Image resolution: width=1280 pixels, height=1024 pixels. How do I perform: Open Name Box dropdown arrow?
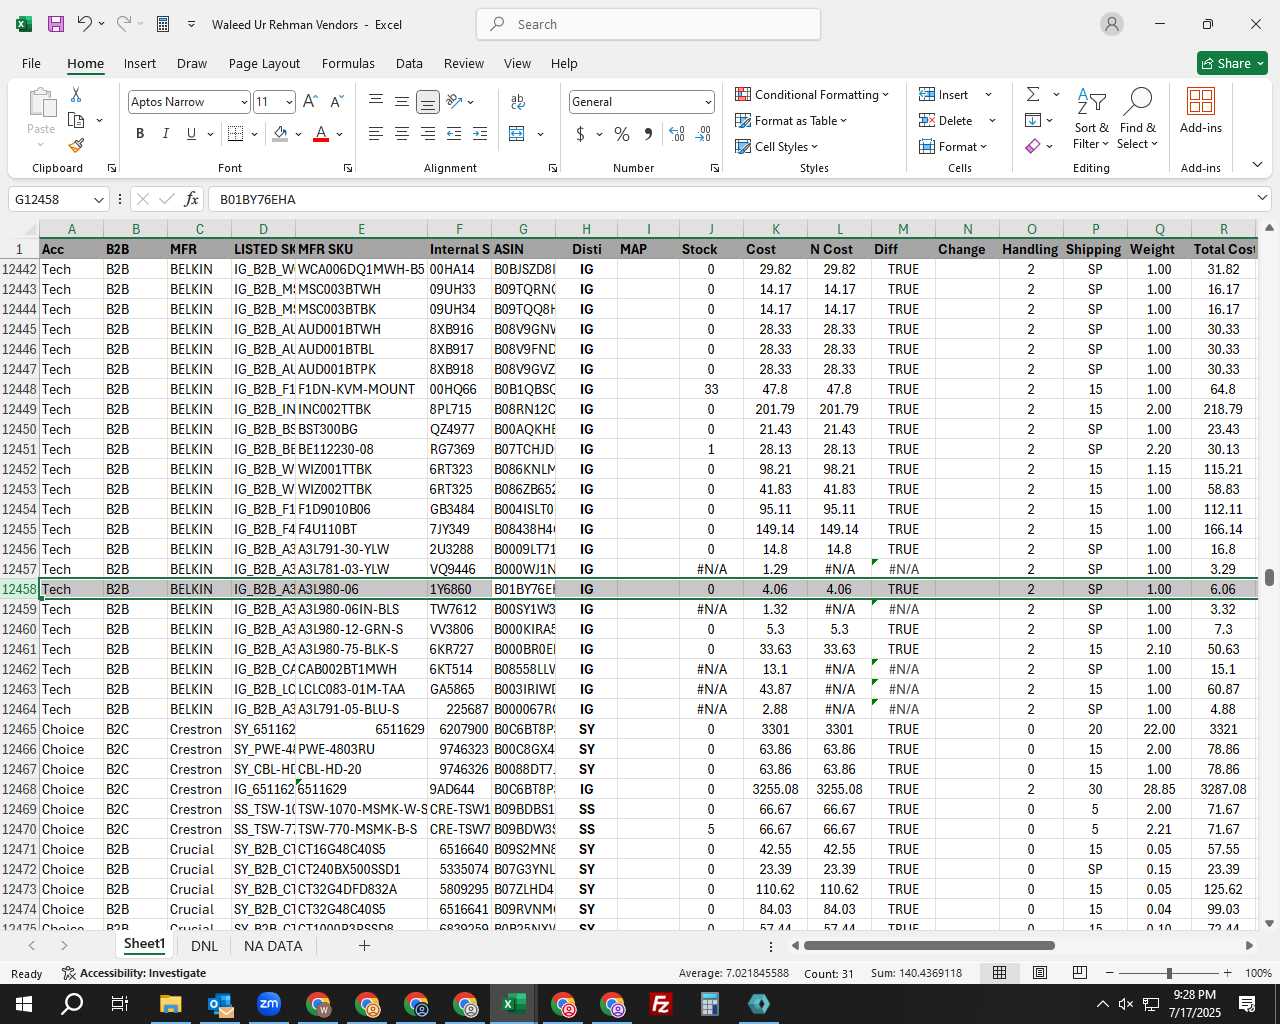coord(98,199)
